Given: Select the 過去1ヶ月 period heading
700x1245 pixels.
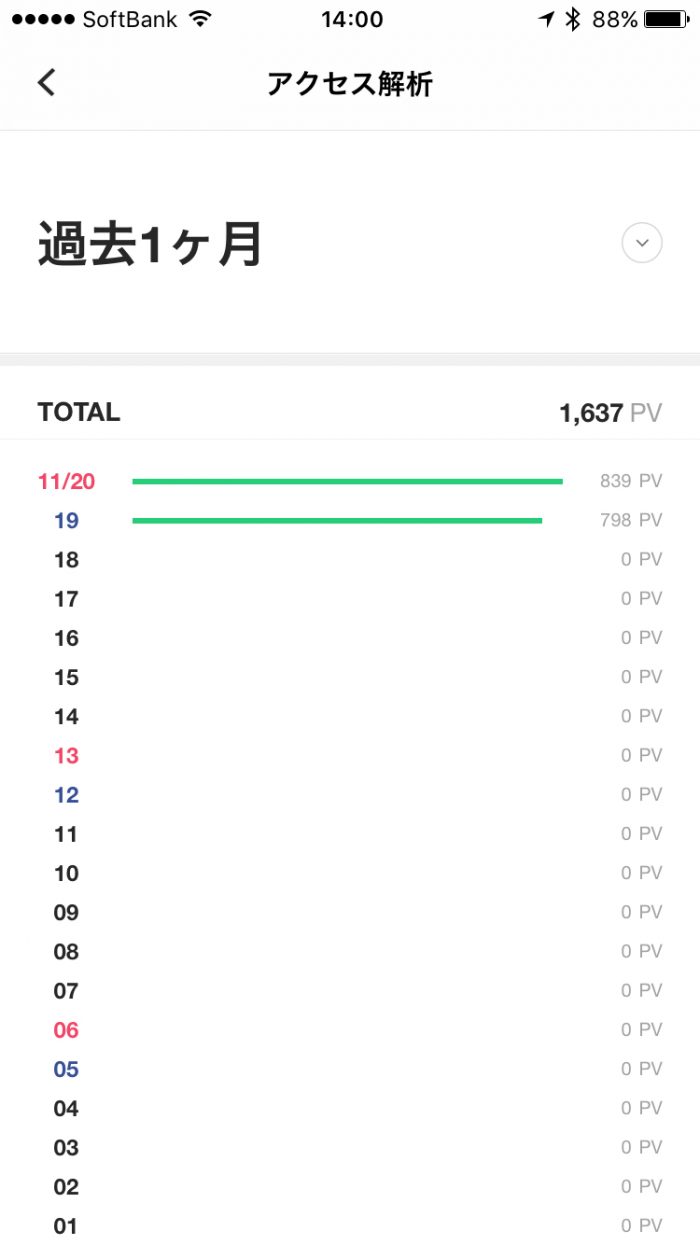Looking at the screenshot, I should click(x=150, y=245).
